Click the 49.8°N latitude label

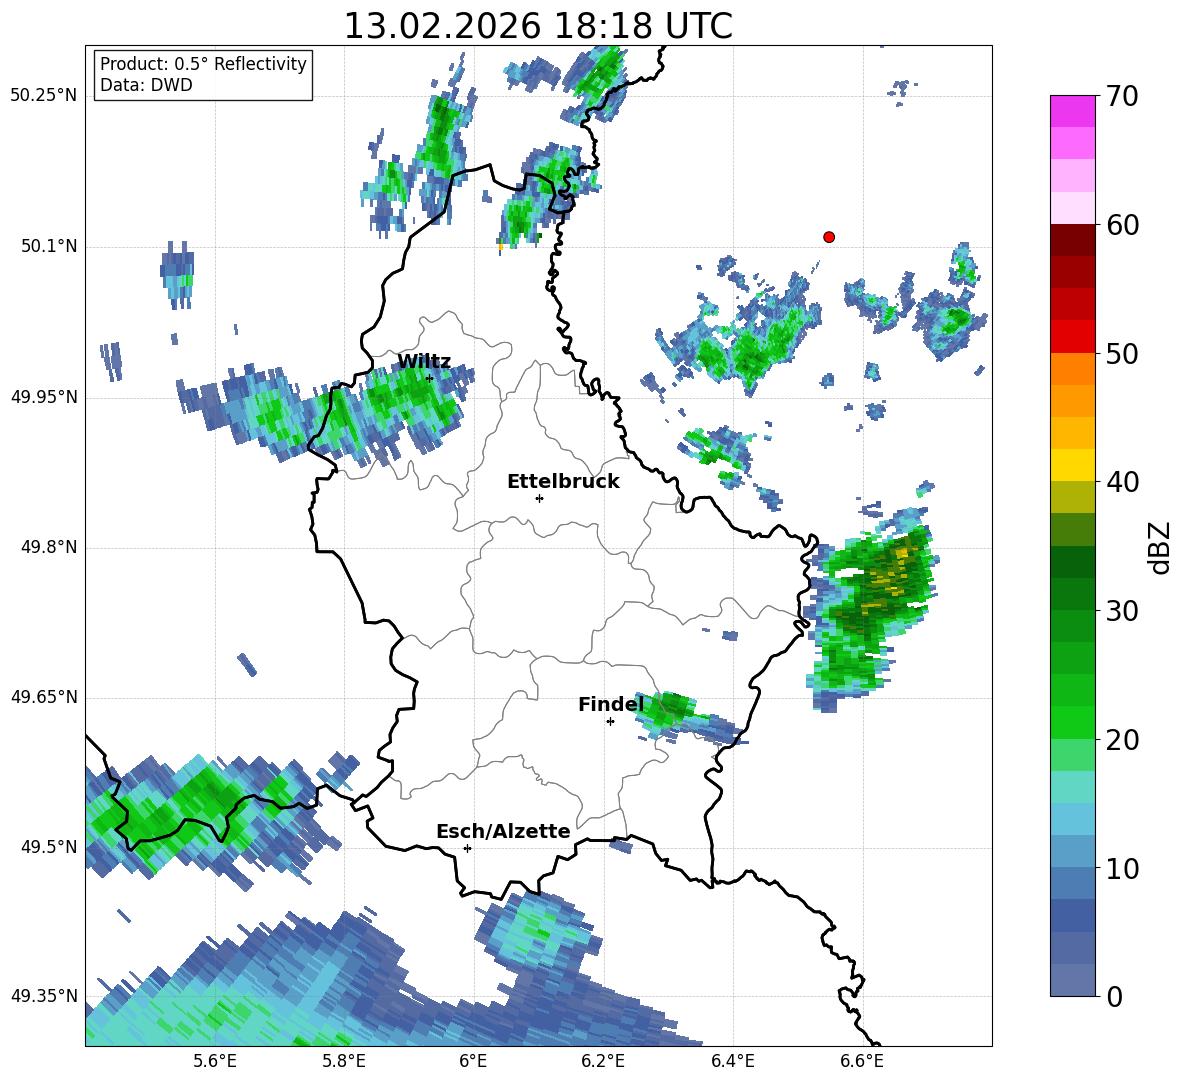tap(49, 547)
